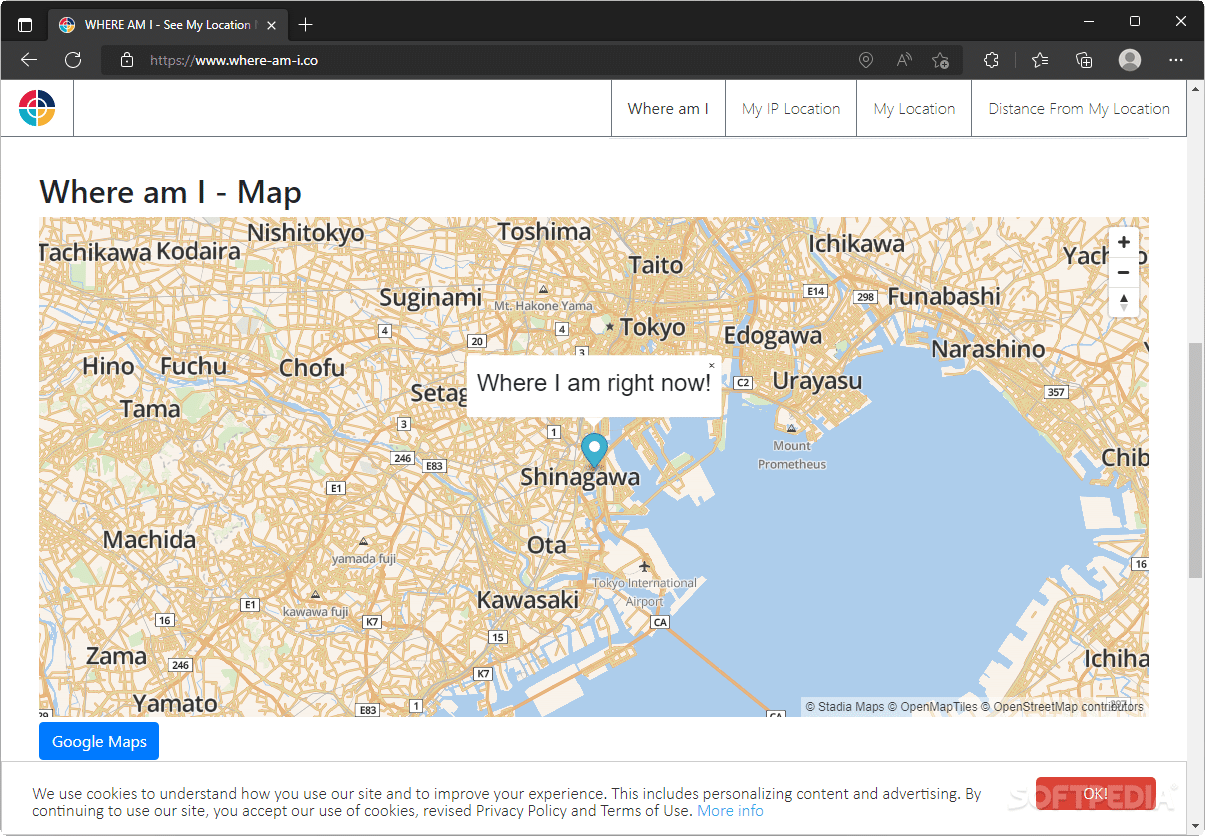1205x836 pixels.
Task: Click the Suginami label on map
Action: pyautogui.click(x=431, y=298)
